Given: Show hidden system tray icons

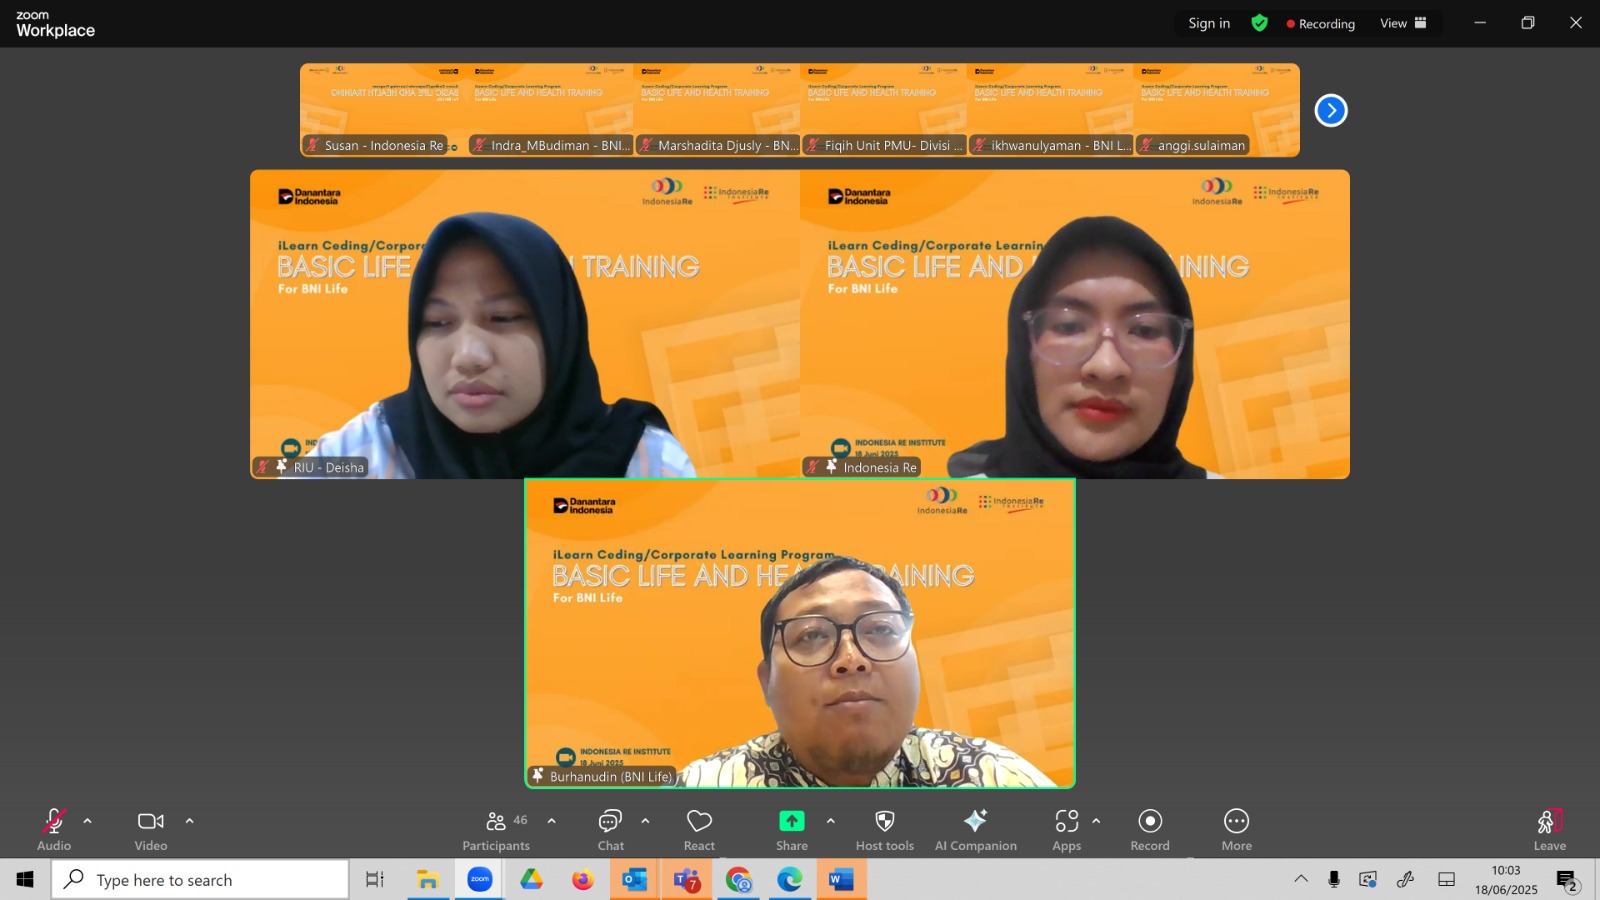Looking at the screenshot, I should (1301, 880).
